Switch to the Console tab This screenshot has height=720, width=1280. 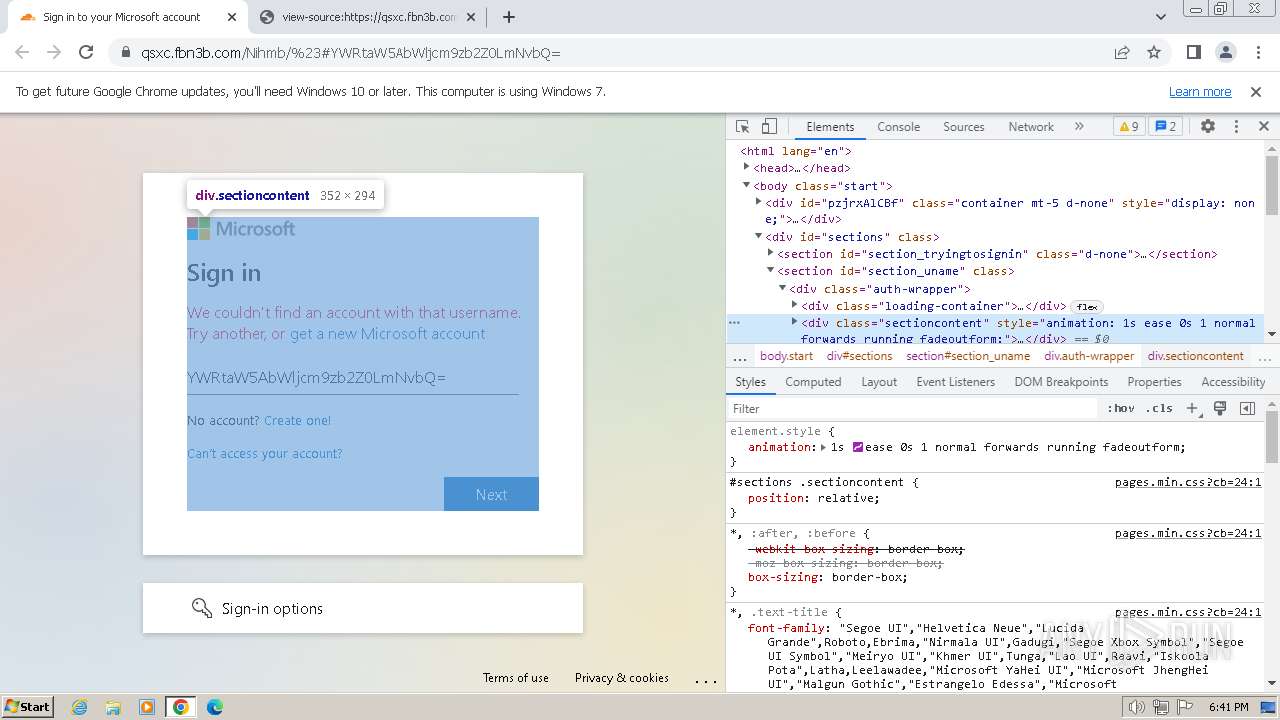898,127
